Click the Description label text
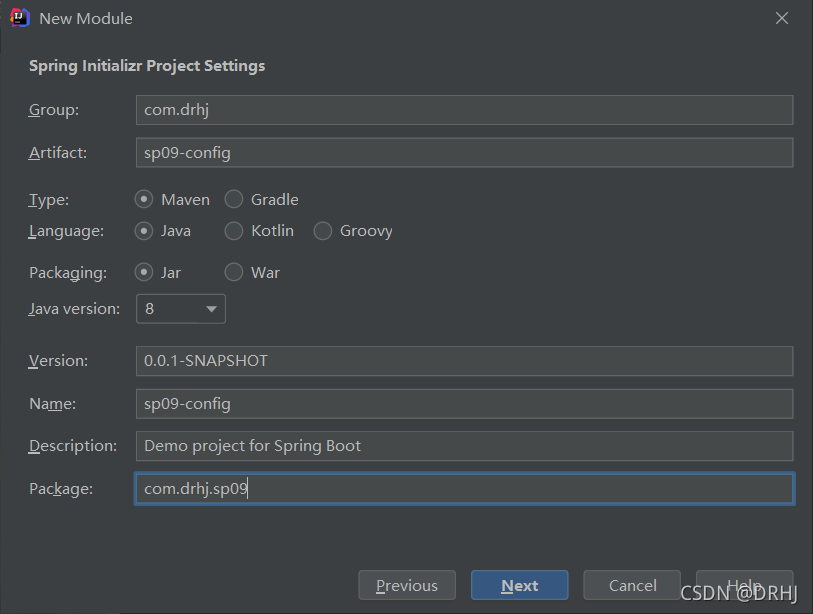Viewport: 813px width, 614px height. pyautogui.click(x=73, y=446)
